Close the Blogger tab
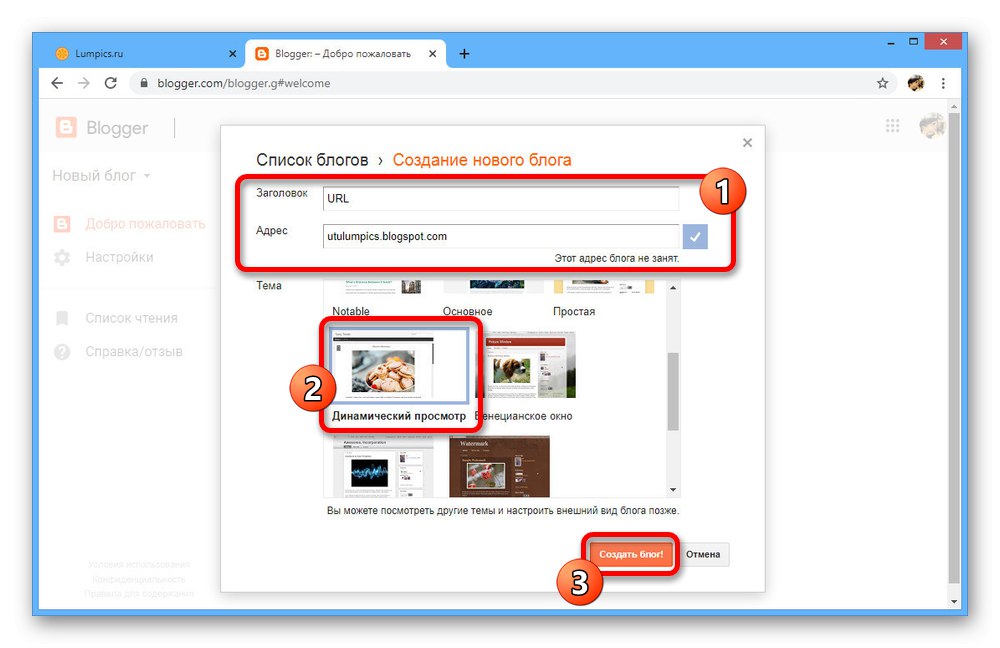The width and height of the screenshot is (1000, 648). (x=432, y=54)
